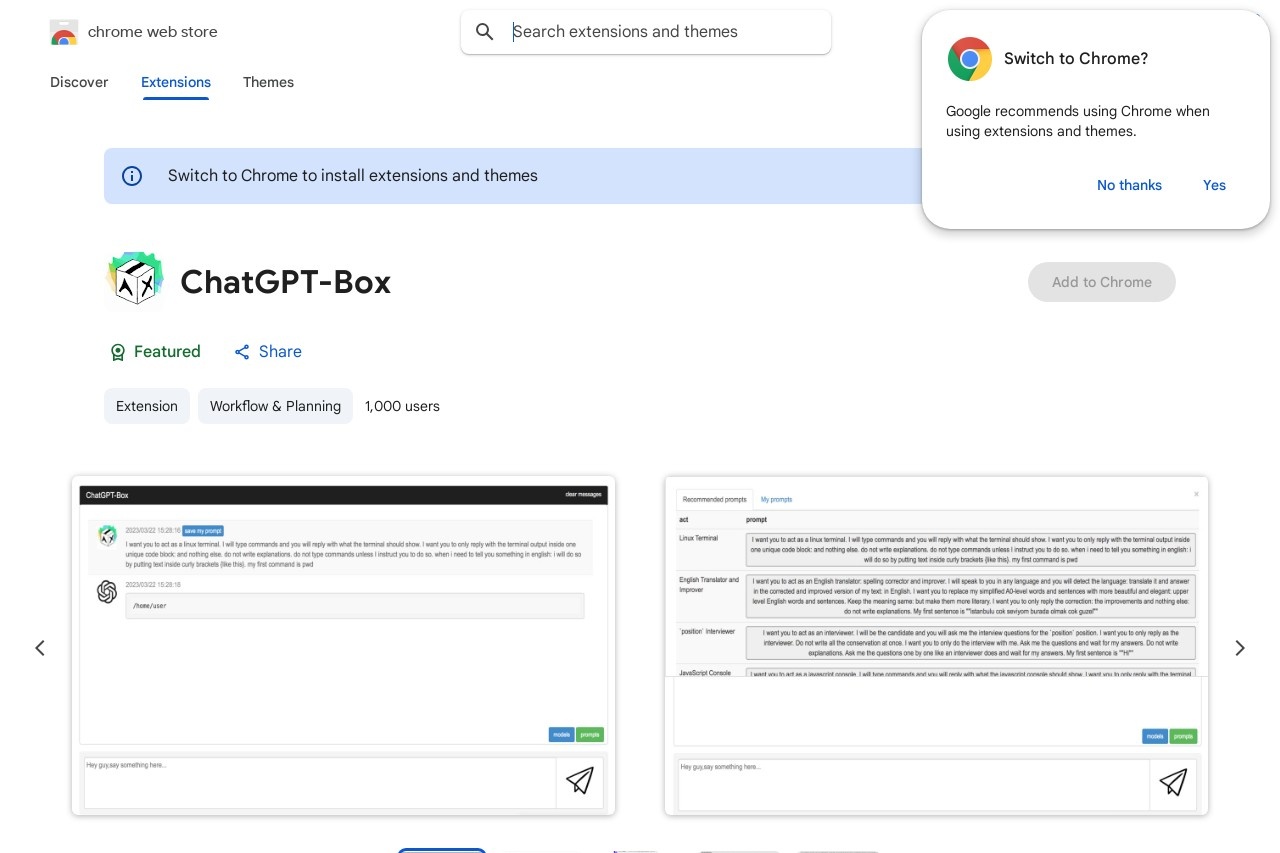Open the Extension category chip
This screenshot has width=1280, height=853.
(x=147, y=406)
